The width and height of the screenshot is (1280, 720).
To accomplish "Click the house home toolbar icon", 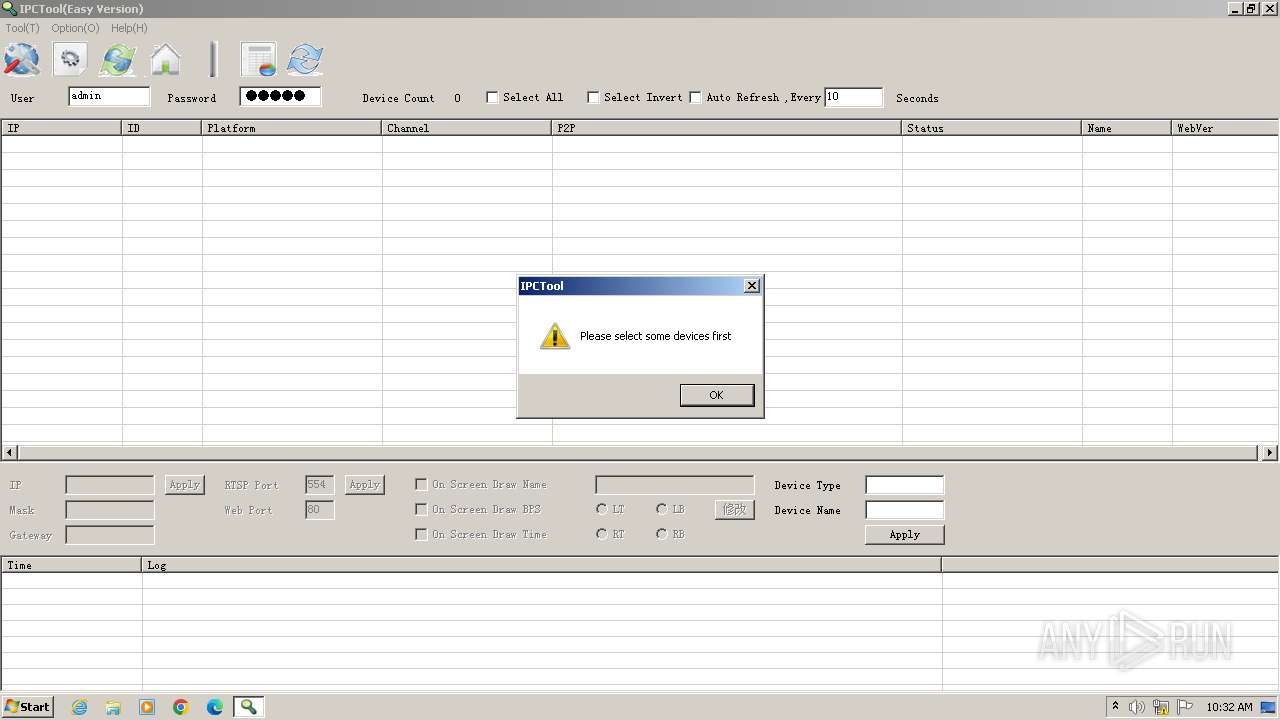I will click(165, 60).
